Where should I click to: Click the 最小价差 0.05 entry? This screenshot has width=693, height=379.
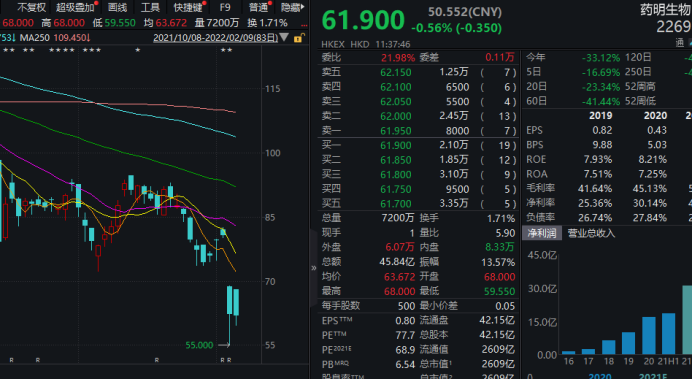coord(468,306)
